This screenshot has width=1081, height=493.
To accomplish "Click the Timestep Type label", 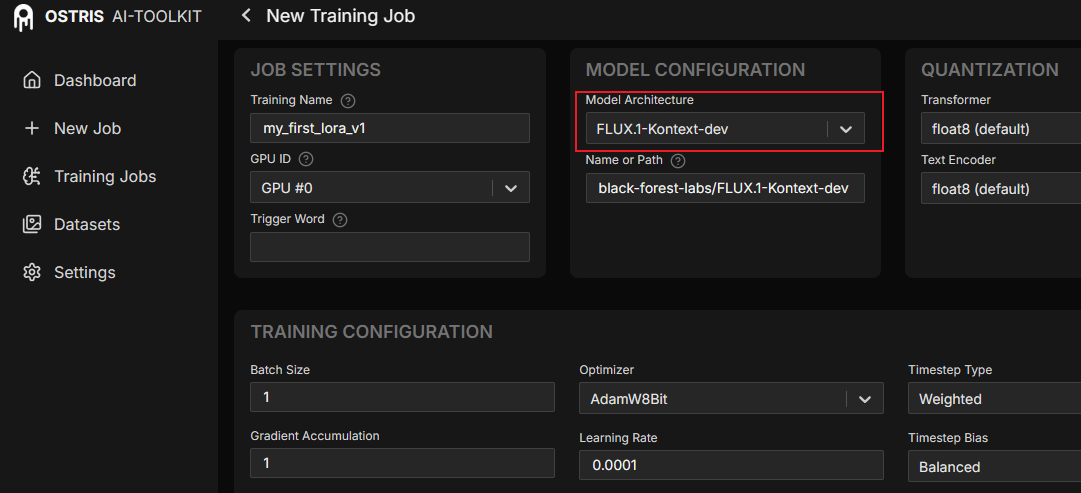I will [x=950, y=370].
